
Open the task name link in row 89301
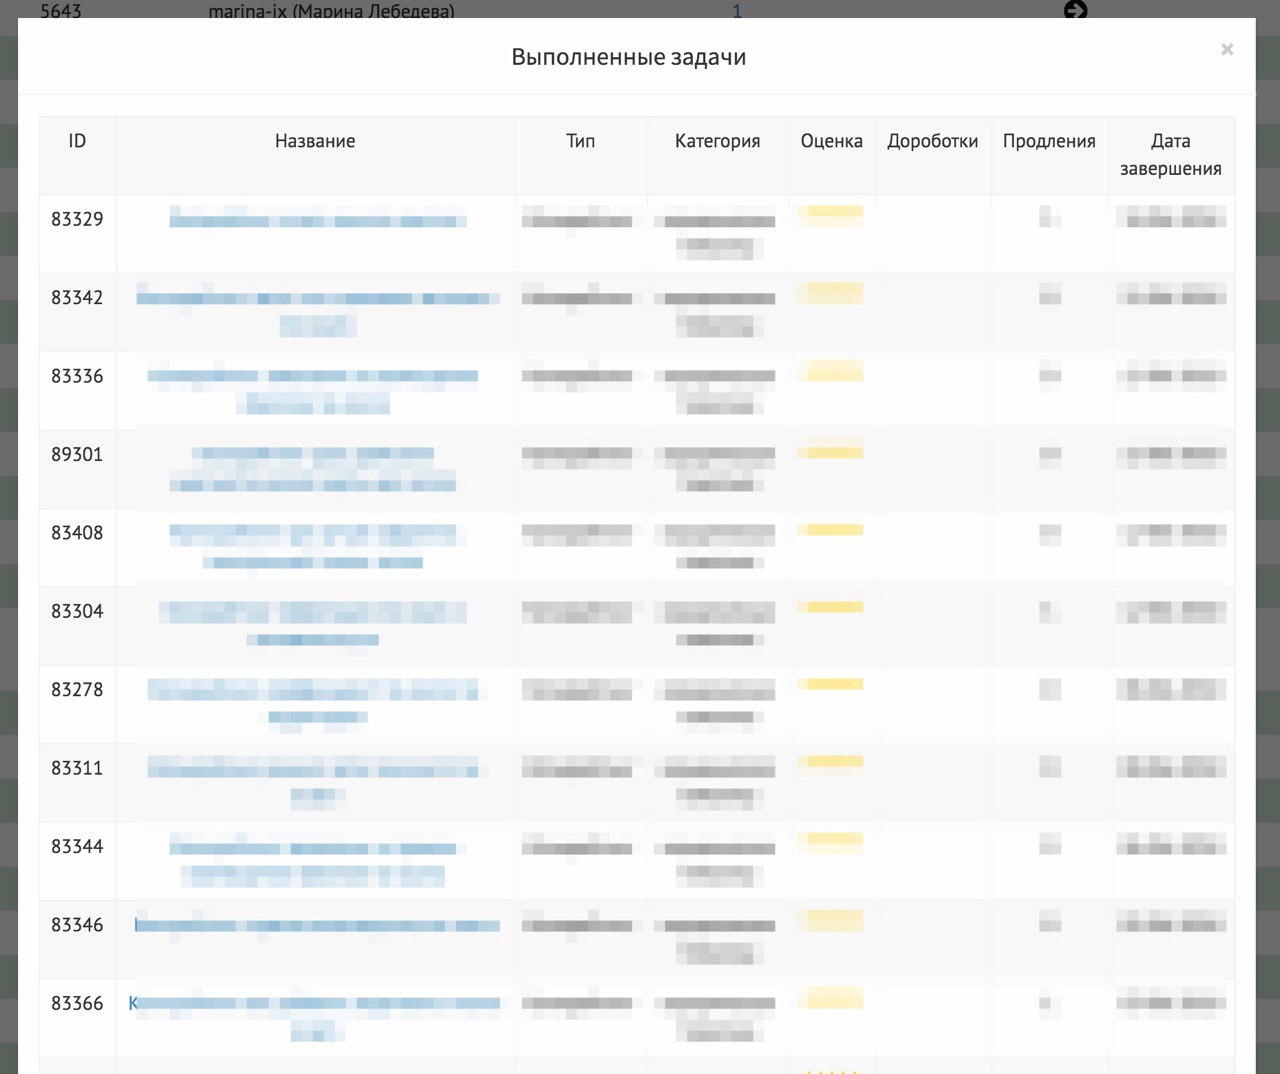313,468
